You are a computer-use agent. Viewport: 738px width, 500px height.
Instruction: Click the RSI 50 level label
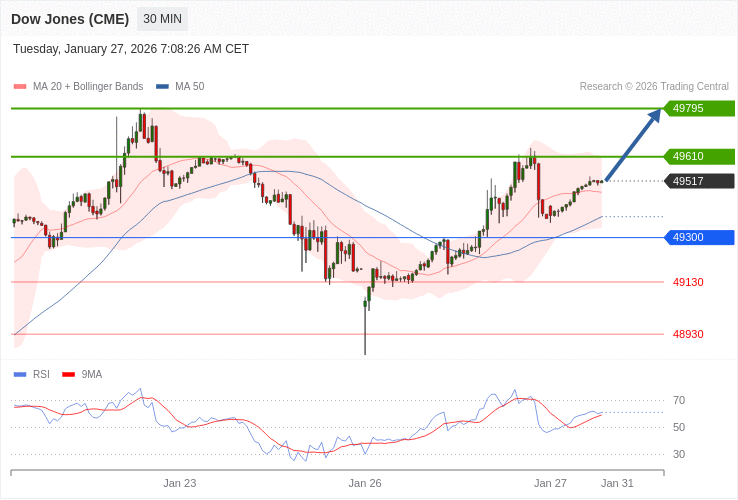coord(679,427)
